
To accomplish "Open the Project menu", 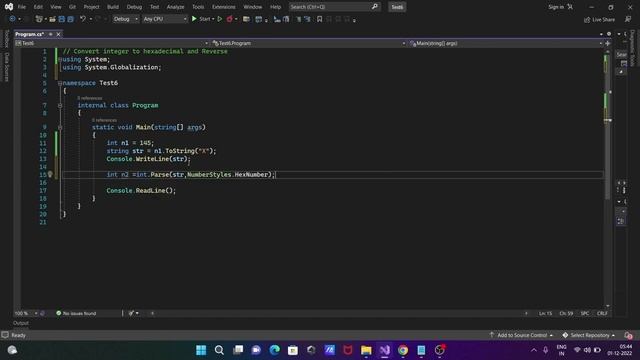I will 91,7.
